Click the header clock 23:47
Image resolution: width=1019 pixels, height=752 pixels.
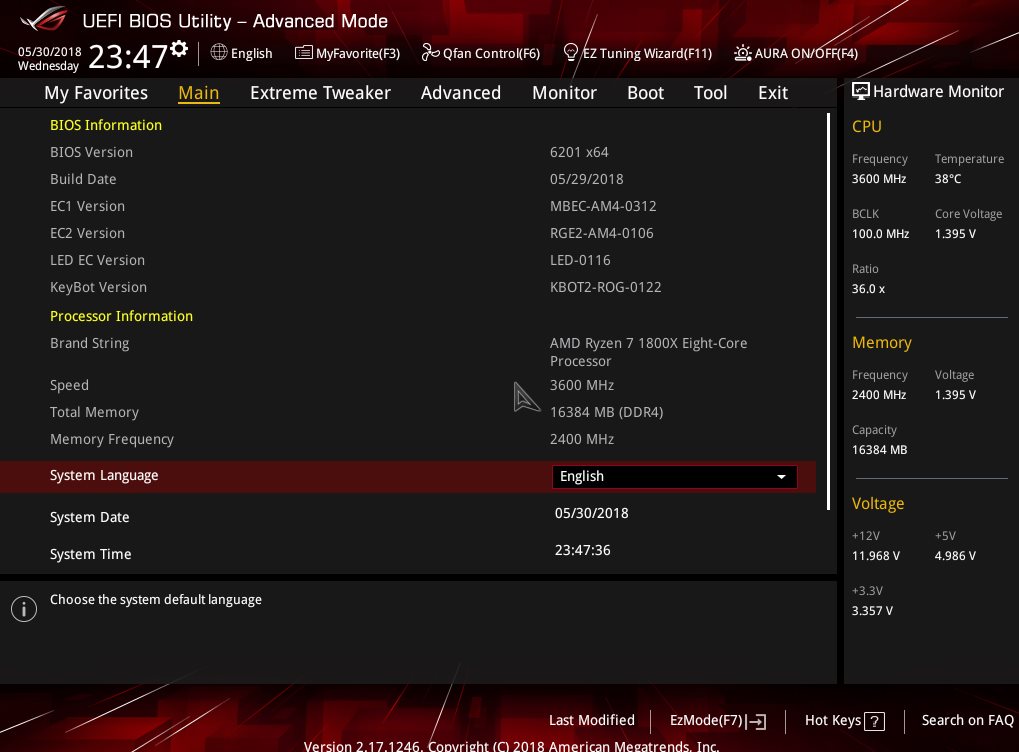pyautogui.click(x=128, y=57)
